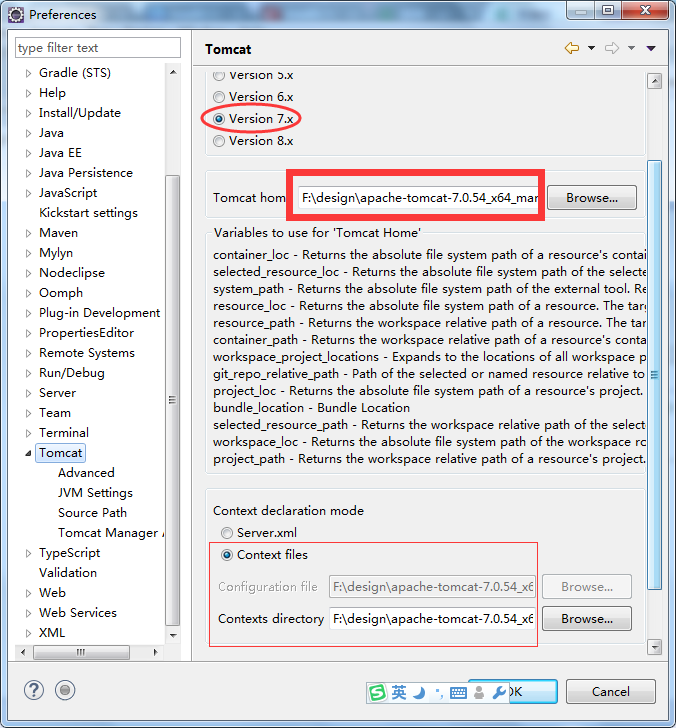Choose Context files declaration mode
The width and height of the screenshot is (676, 728).
click(x=227, y=555)
